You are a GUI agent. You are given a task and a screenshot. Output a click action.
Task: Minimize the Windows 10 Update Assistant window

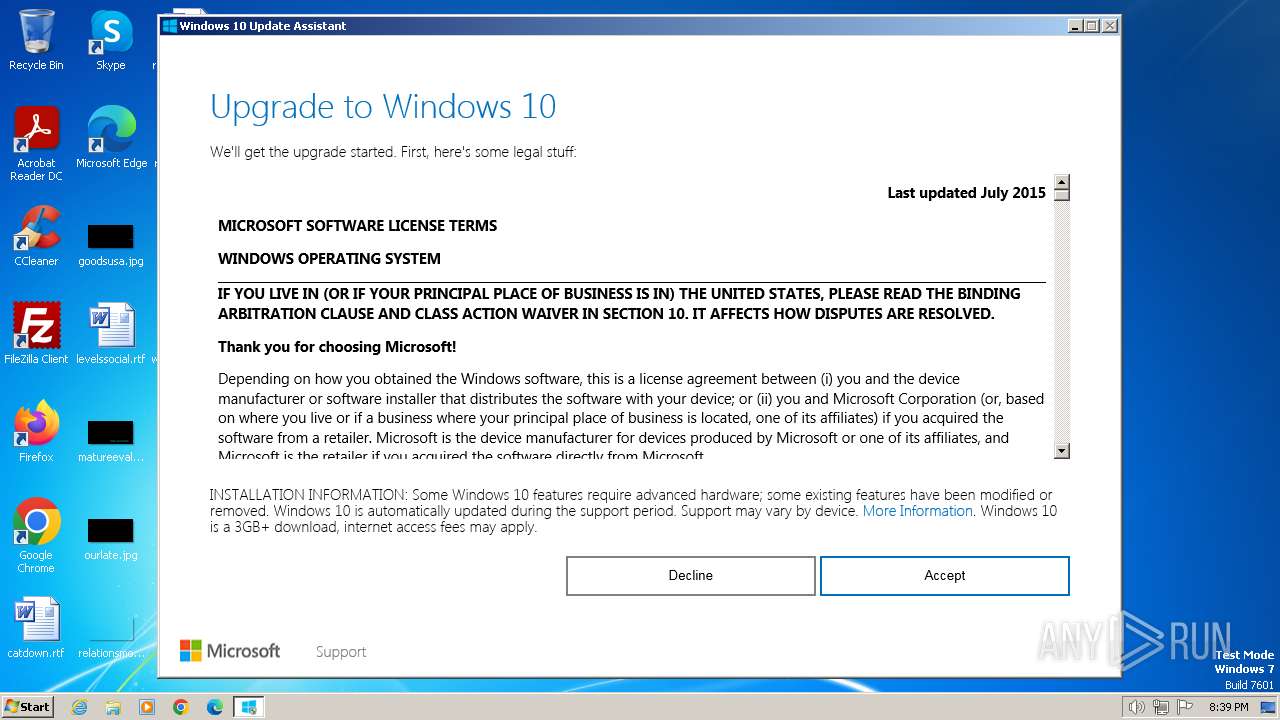(1075, 26)
